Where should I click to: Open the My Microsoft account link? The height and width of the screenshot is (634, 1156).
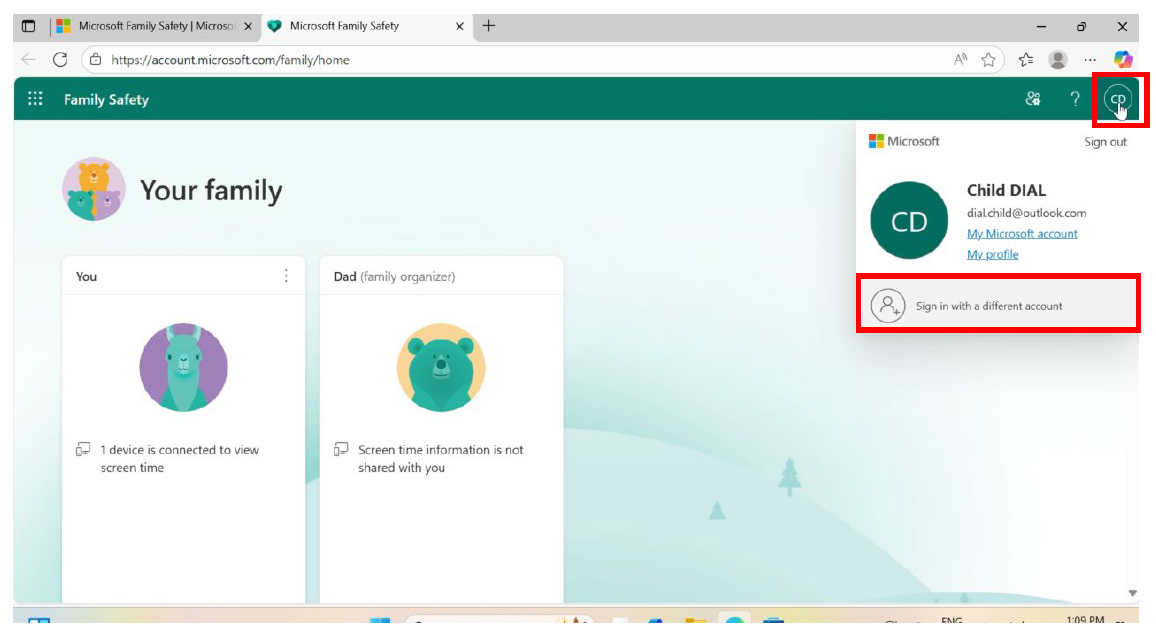[1022, 234]
